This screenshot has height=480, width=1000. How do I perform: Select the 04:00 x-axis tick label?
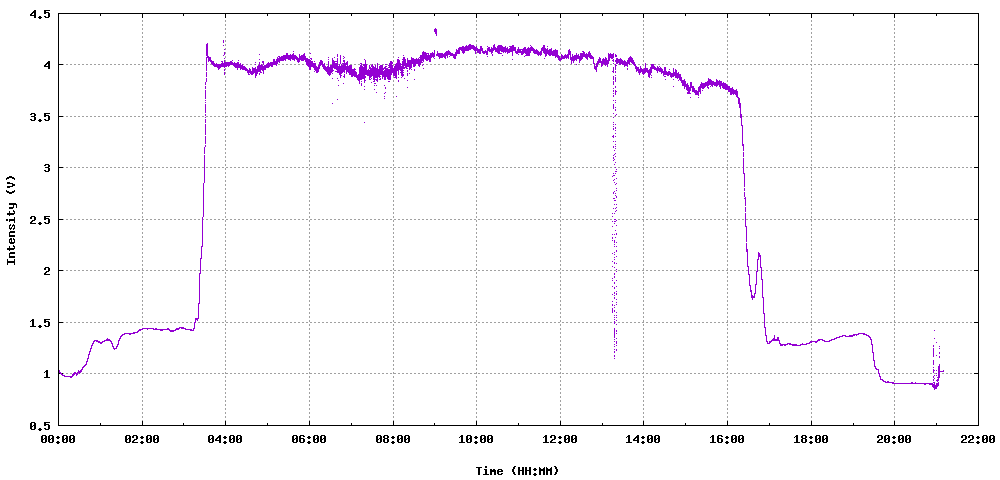pos(226,439)
